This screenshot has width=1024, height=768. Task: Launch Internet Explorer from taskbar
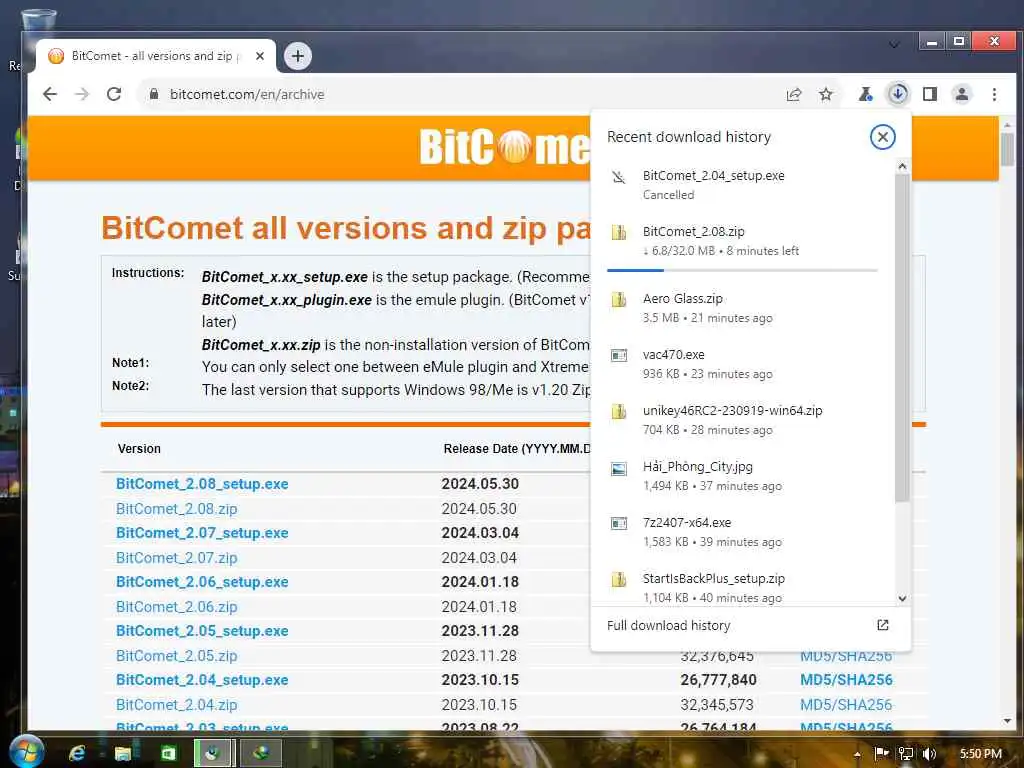77,753
